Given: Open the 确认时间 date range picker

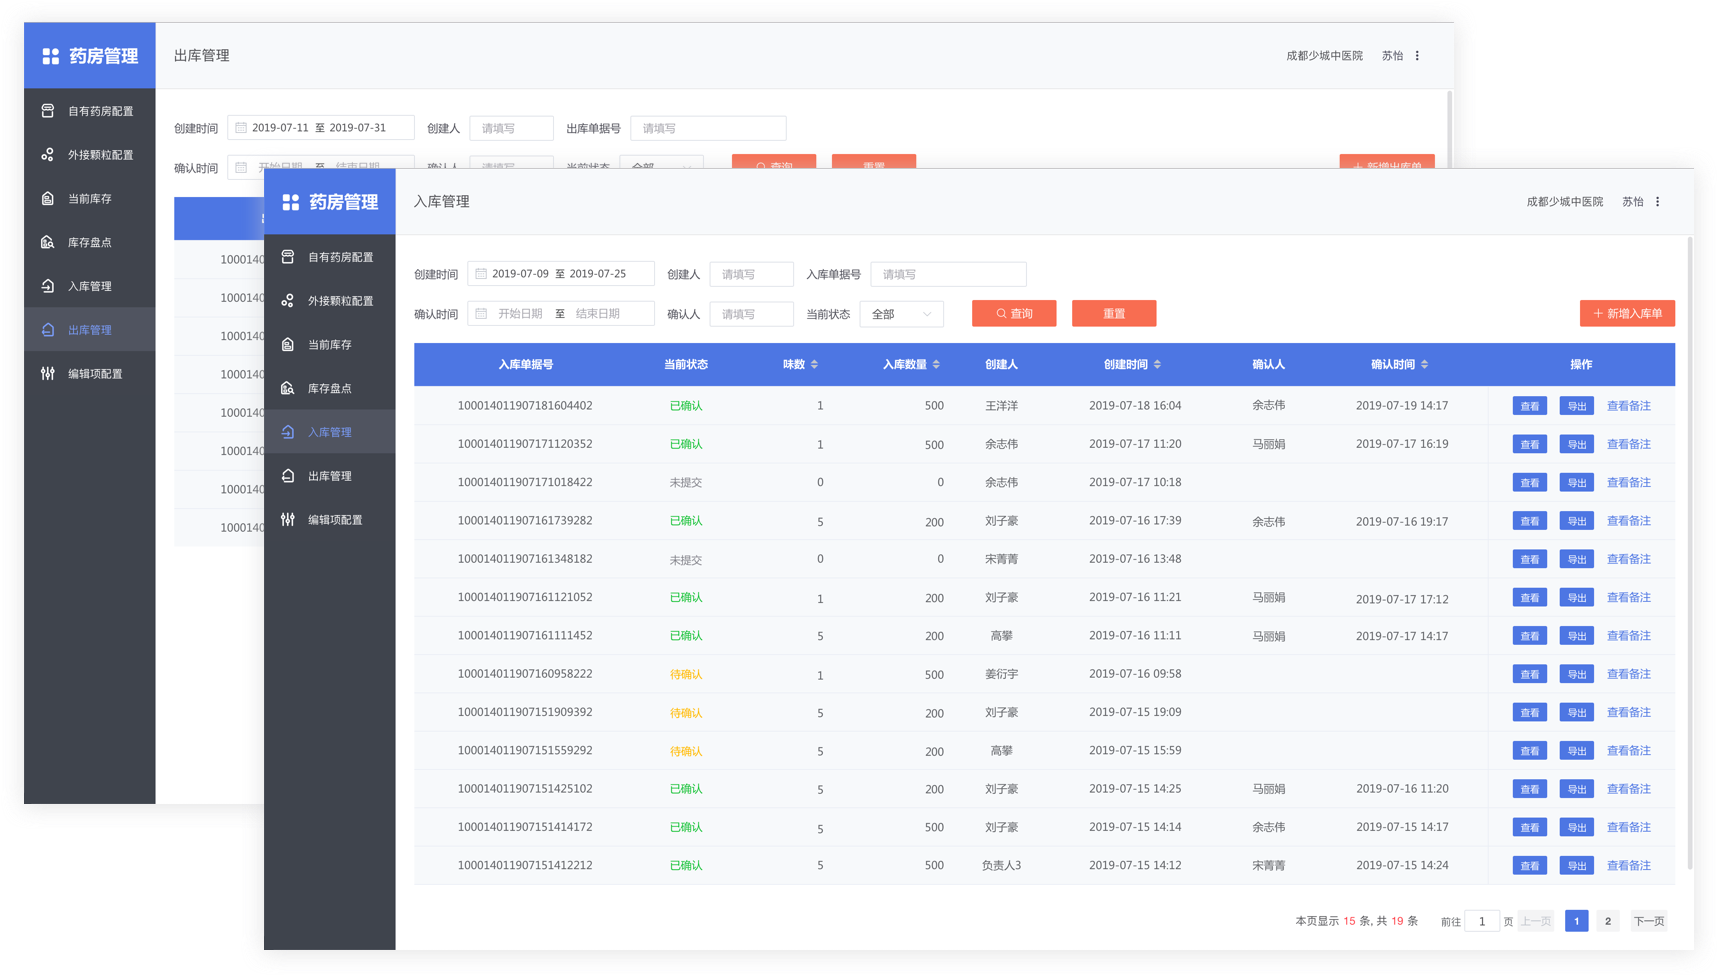Looking at the screenshot, I should (560, 314).
